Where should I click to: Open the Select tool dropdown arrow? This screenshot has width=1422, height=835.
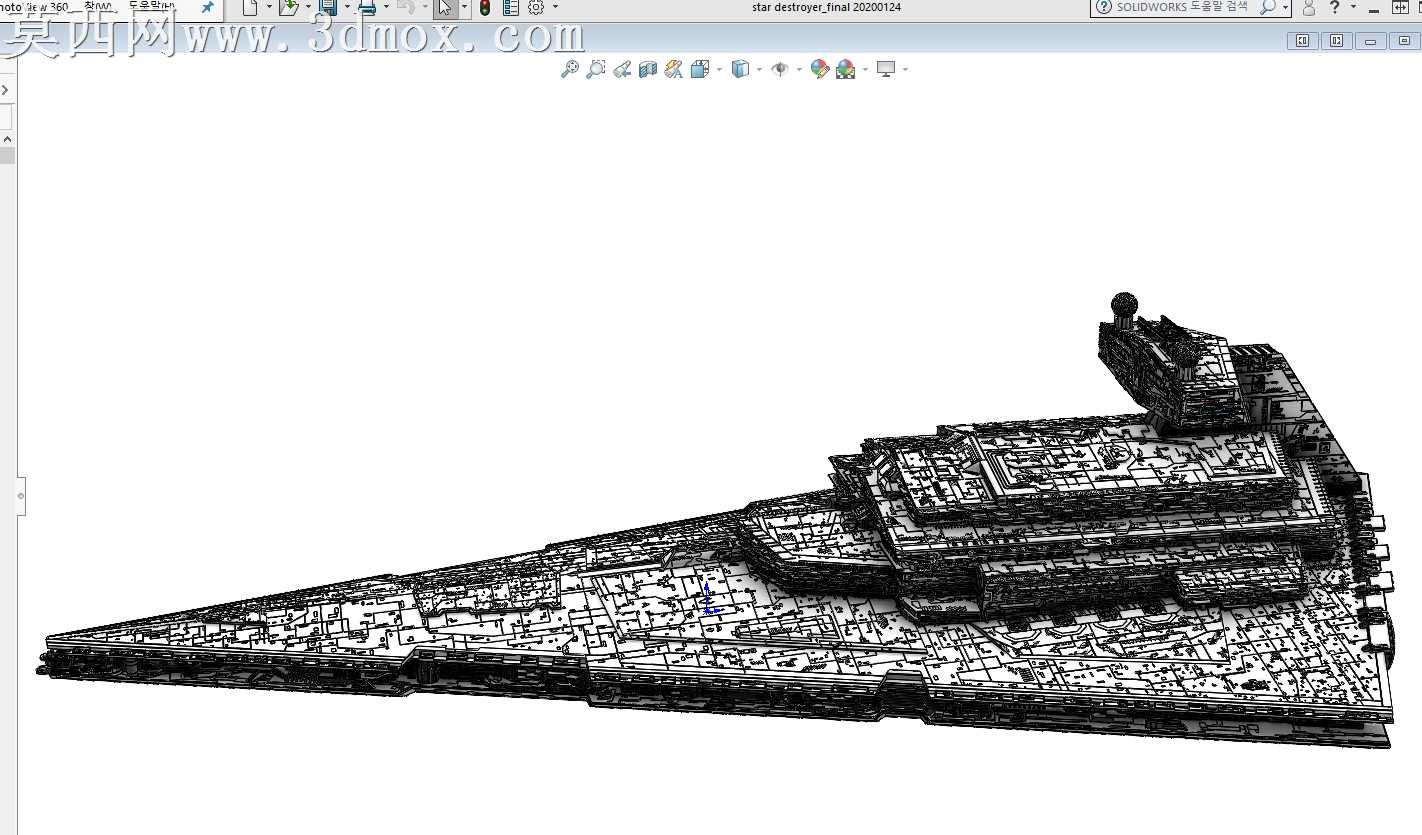point(464,8)
